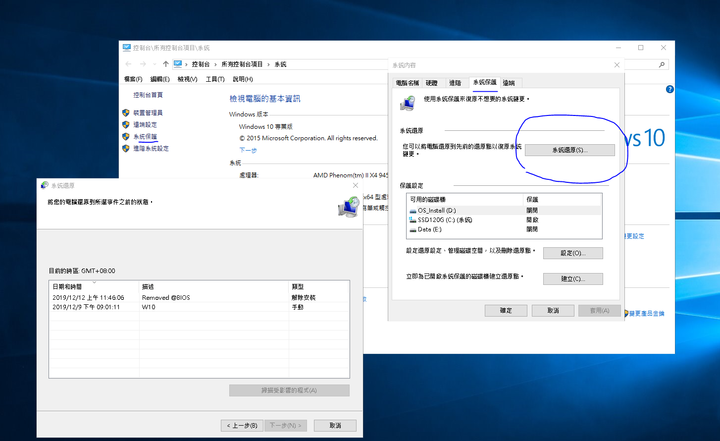Close the System Restore dialog
The height and width of the screenshot is (441, 720).
point(355,185)
